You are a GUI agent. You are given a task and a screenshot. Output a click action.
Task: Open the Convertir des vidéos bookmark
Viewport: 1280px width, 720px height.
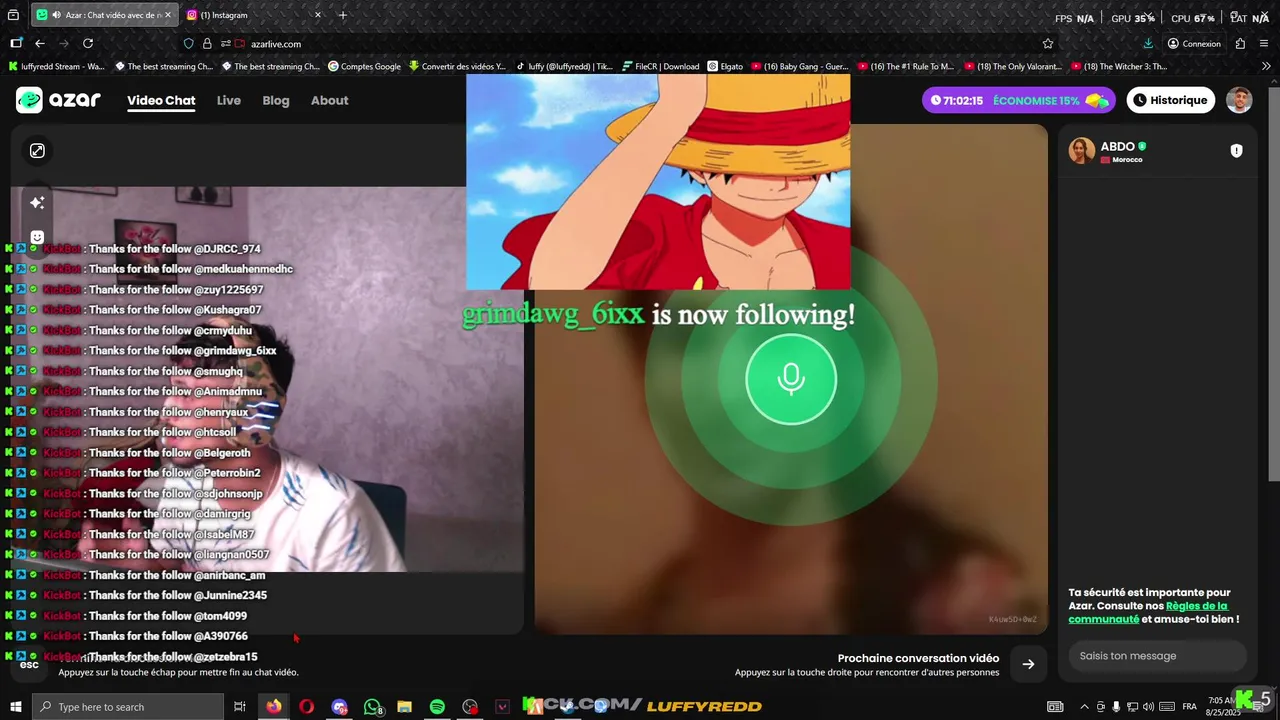[x=457, y=66]
